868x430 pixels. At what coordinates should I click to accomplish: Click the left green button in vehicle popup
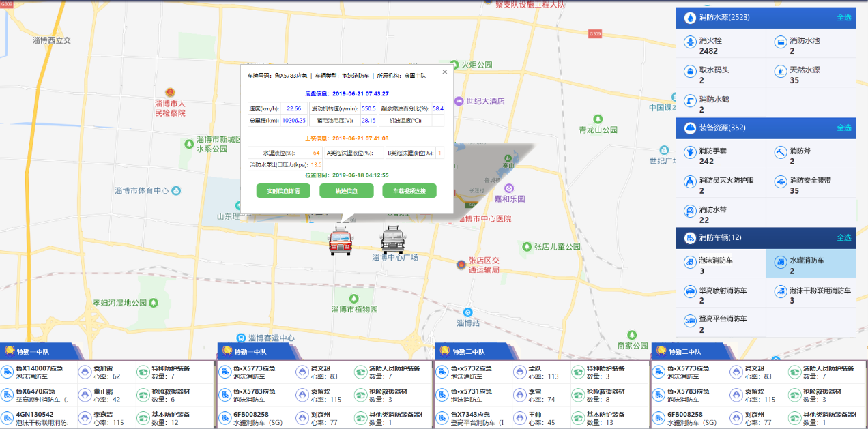pos(283,190)
